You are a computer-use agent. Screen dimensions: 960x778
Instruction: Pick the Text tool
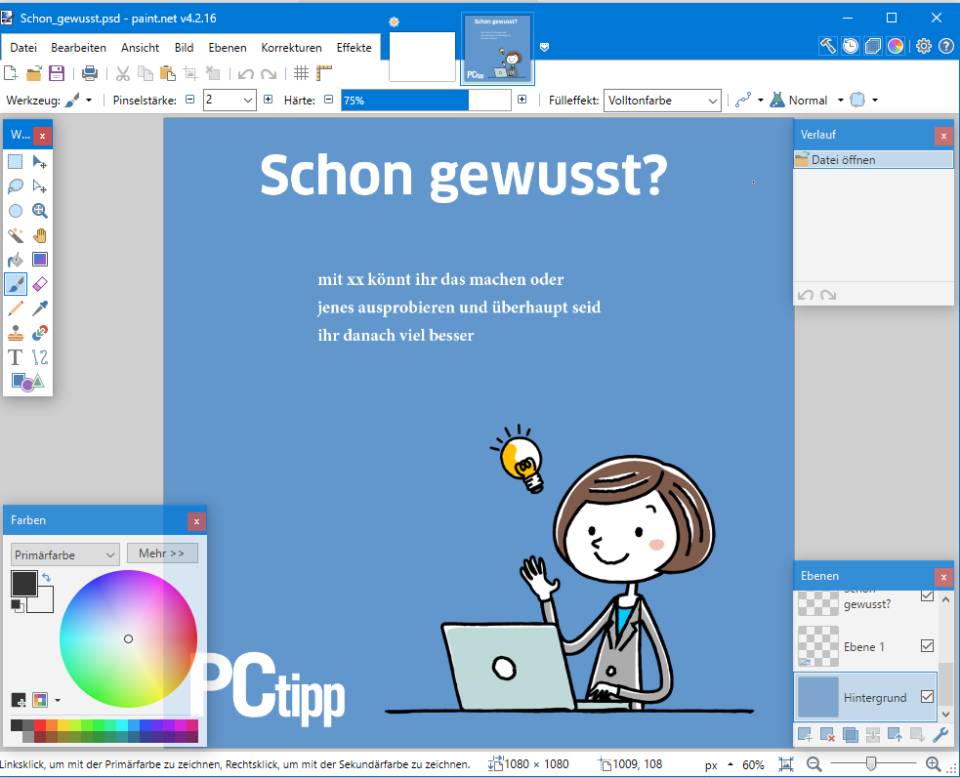14,357
